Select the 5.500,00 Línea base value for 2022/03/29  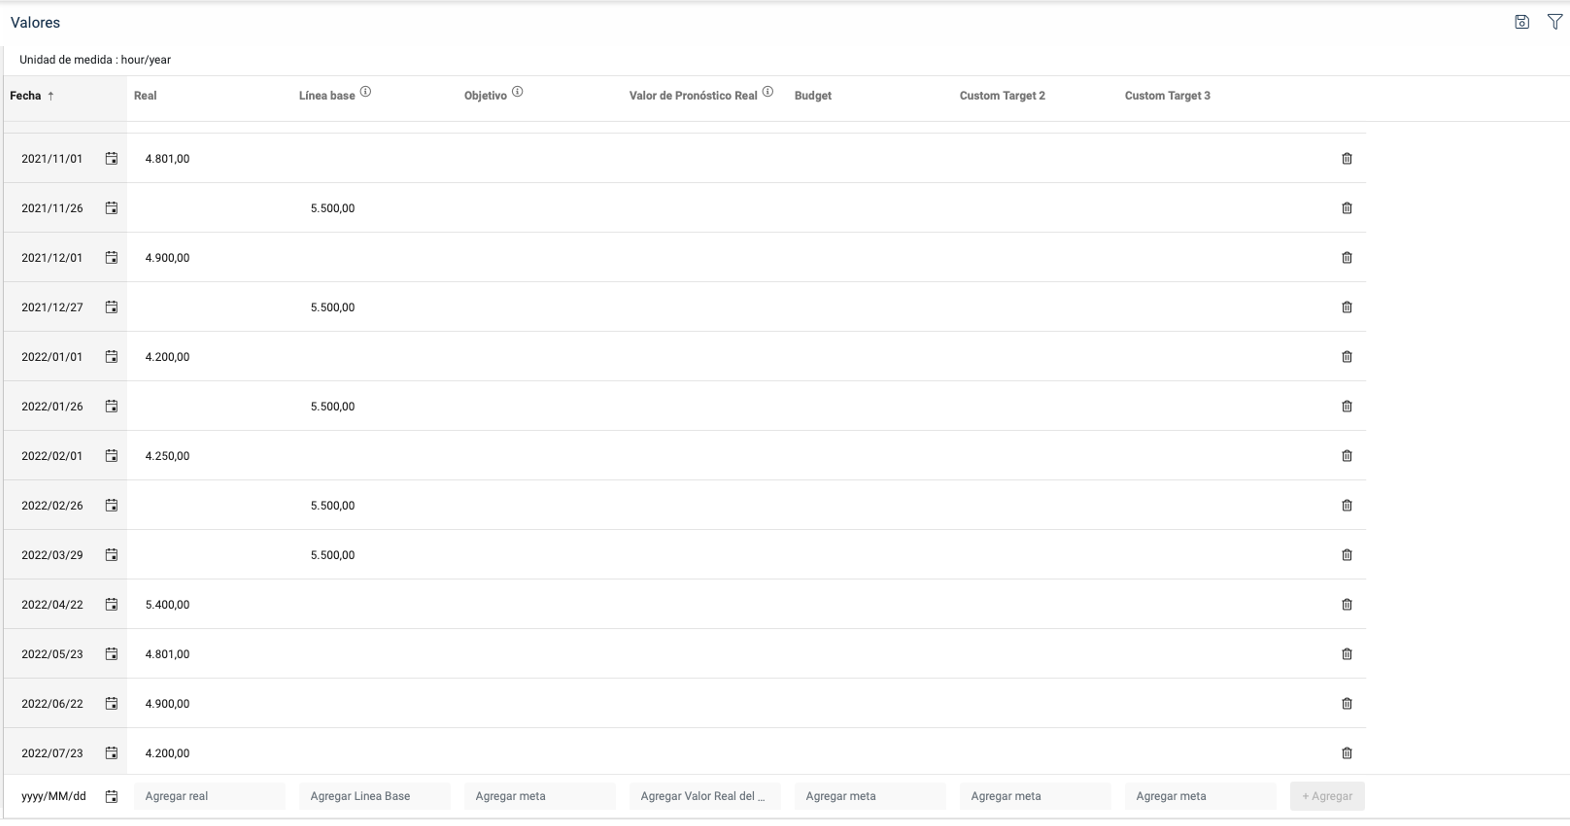point(332,555)
